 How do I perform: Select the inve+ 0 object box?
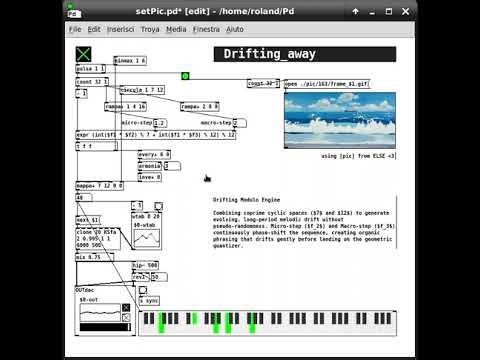coord(150,177)
